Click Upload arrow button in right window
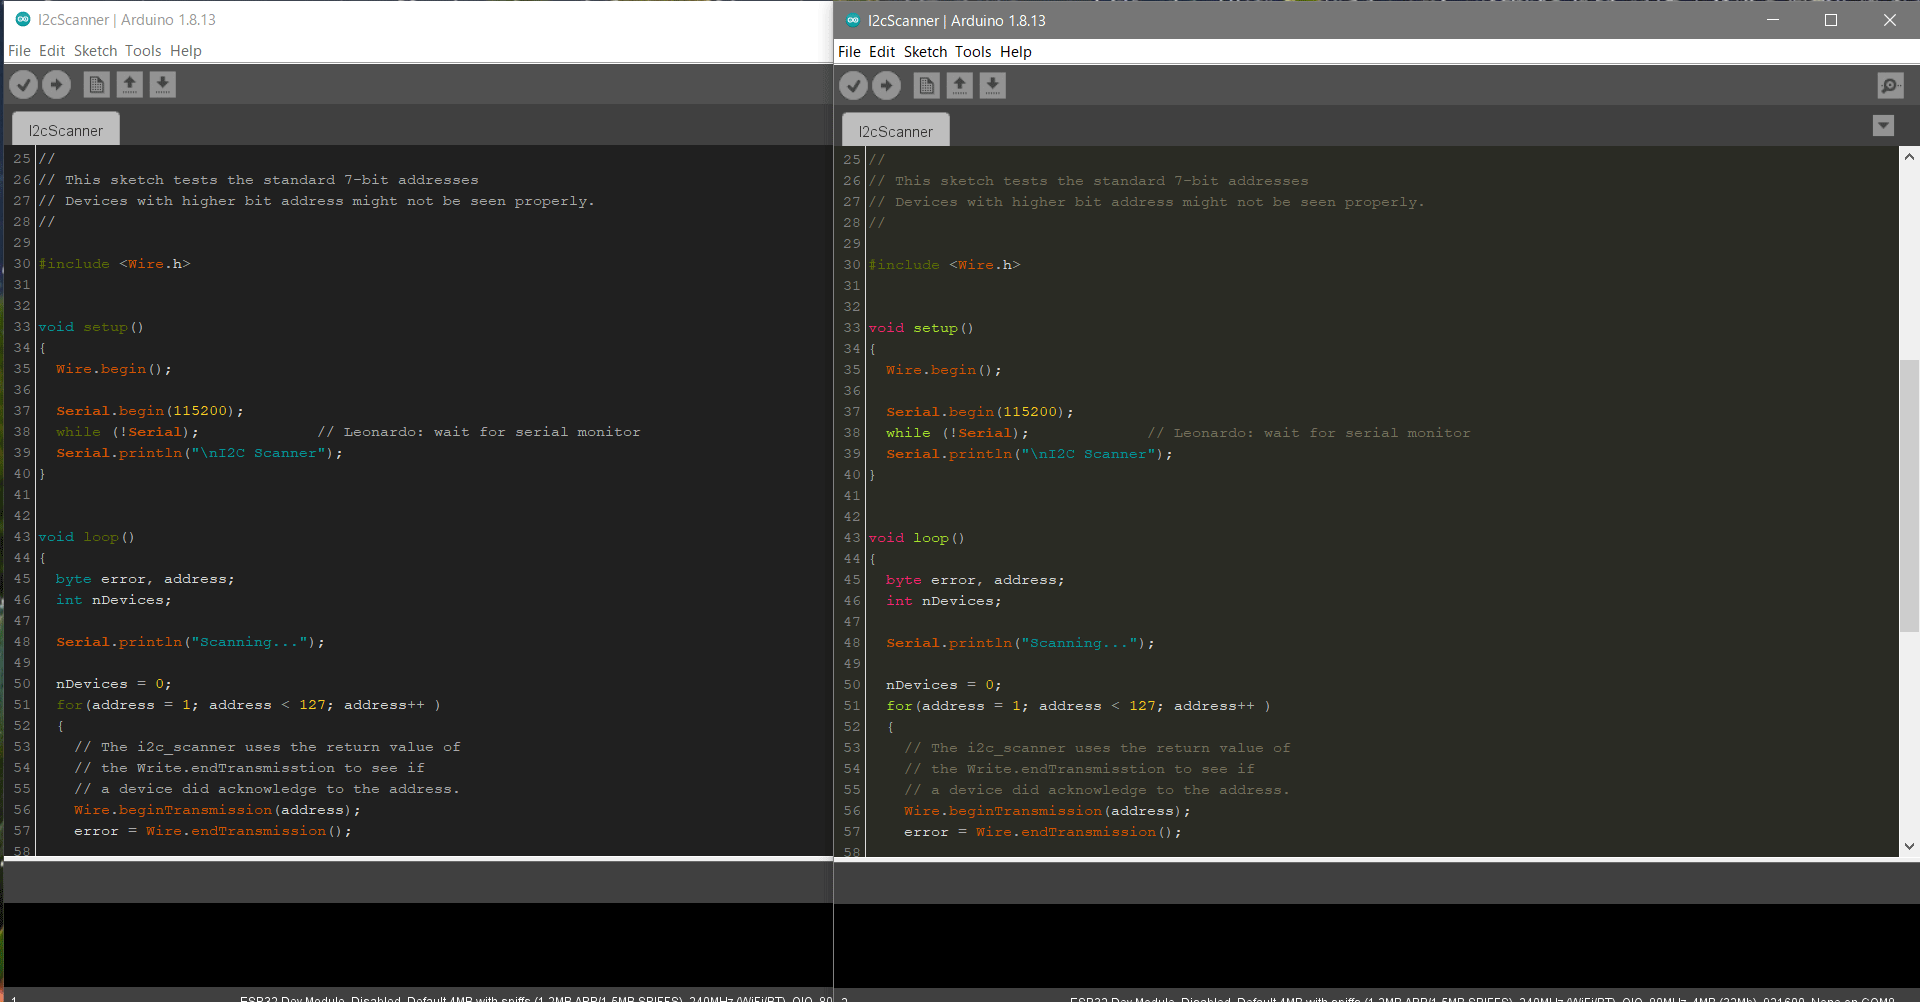1920x1002 pixels. coord(886,86)
